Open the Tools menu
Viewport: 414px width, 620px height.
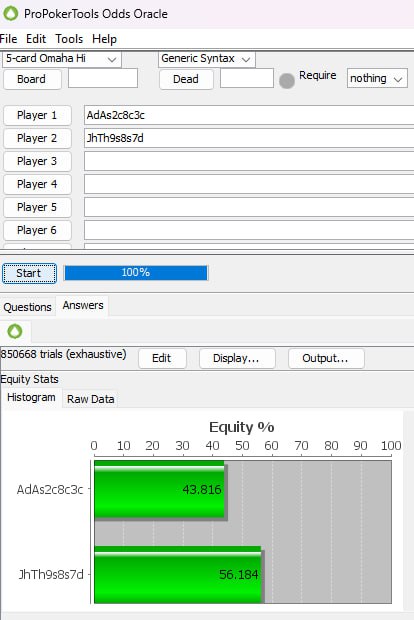(x=69, y=39)
